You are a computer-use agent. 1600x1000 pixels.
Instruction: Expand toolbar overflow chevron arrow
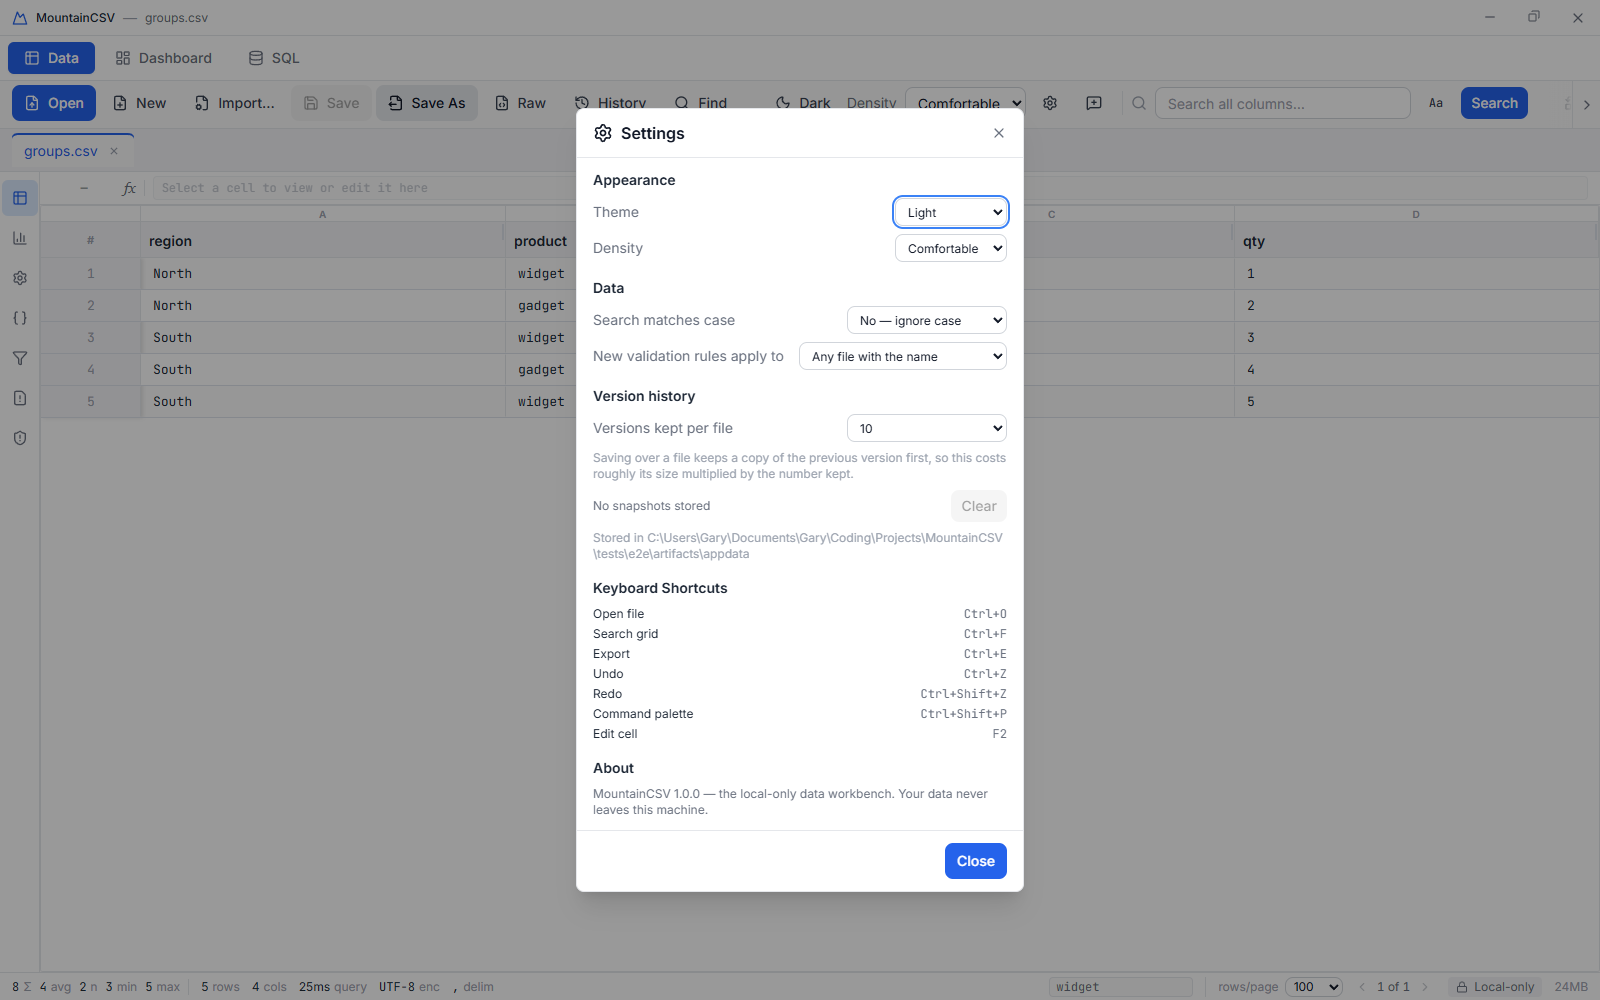pyautogui.click(x=1586, y=104)
